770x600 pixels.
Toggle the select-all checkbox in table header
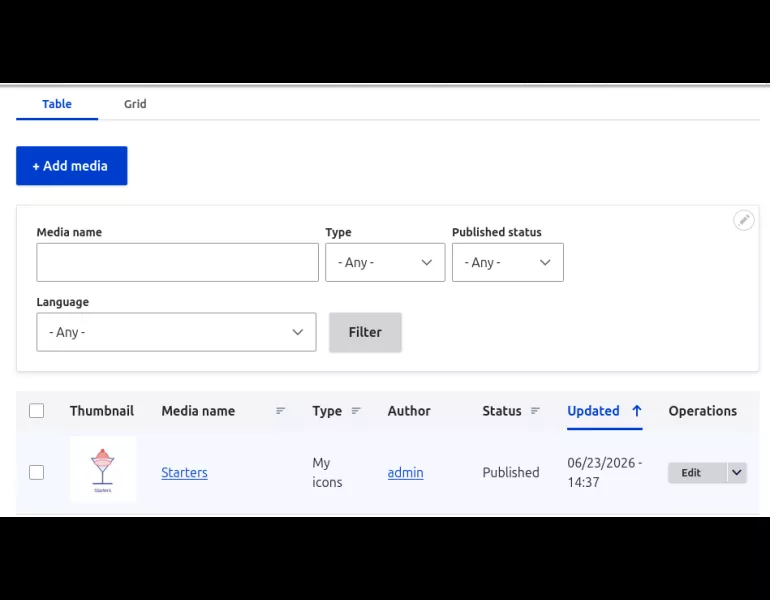tap(36, 410)
